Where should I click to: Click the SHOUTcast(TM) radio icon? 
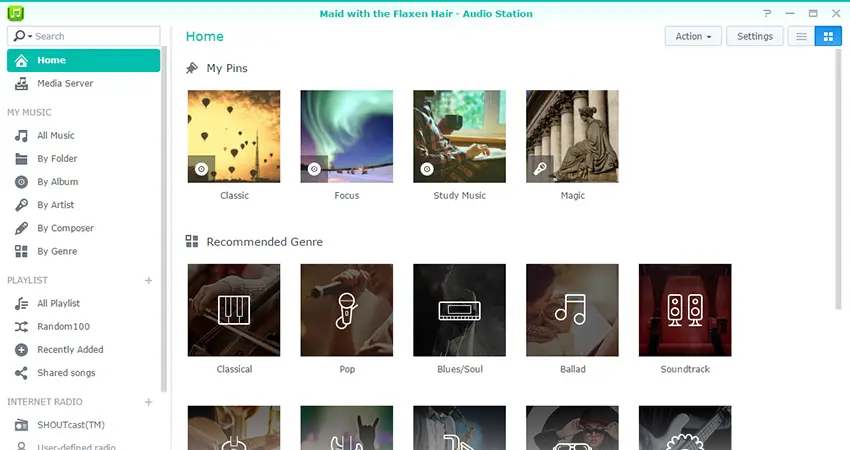pos(21,425)
